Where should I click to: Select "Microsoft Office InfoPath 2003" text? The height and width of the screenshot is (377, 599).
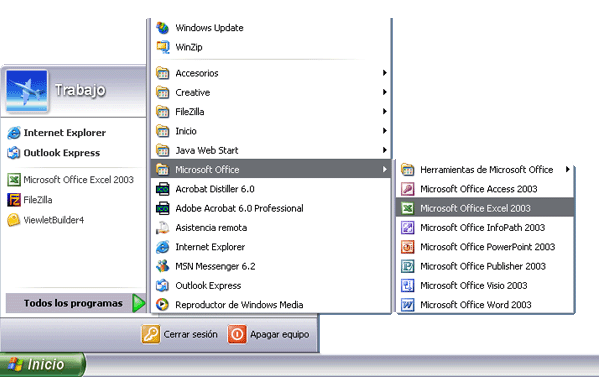click(482, 228)
